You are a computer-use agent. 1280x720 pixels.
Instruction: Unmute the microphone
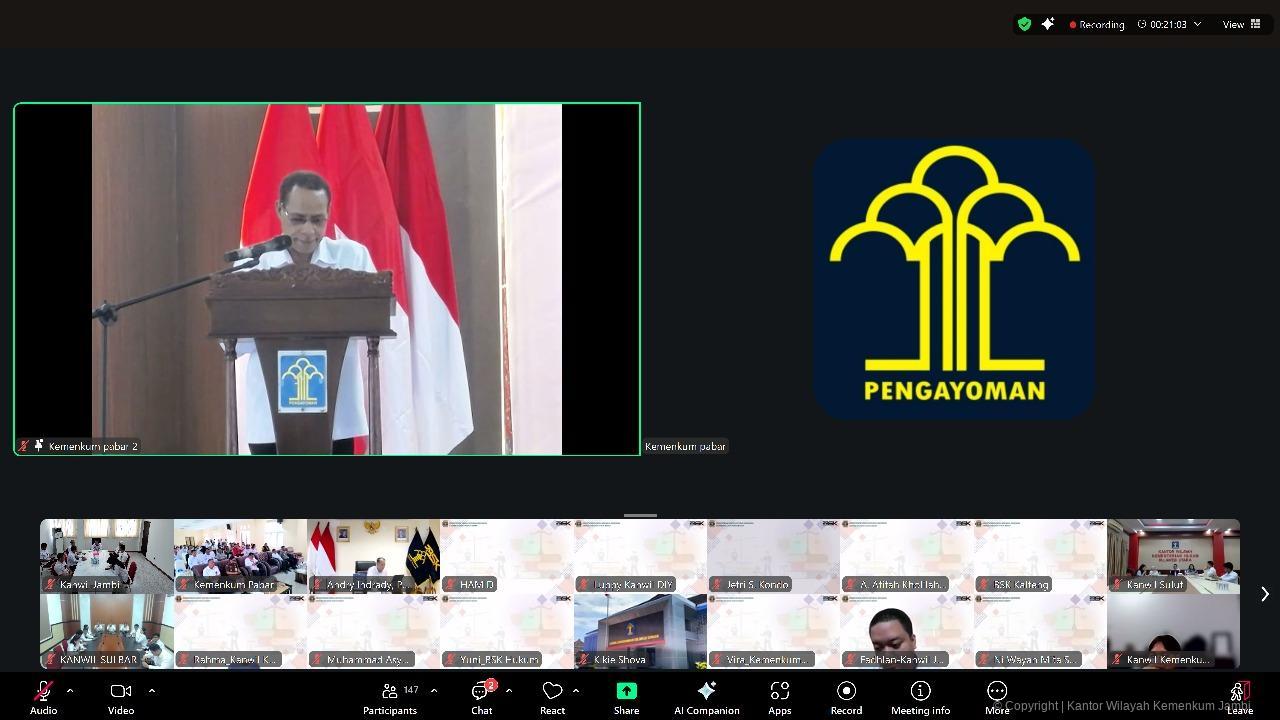[x=43, y=690]
